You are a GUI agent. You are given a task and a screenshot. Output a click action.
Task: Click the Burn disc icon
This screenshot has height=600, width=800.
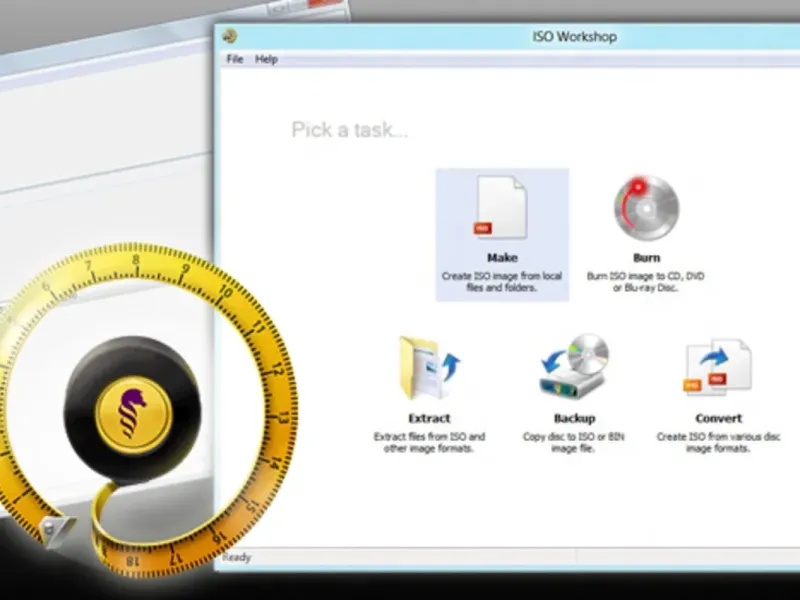pyautogui.click(x=646, y=208)
